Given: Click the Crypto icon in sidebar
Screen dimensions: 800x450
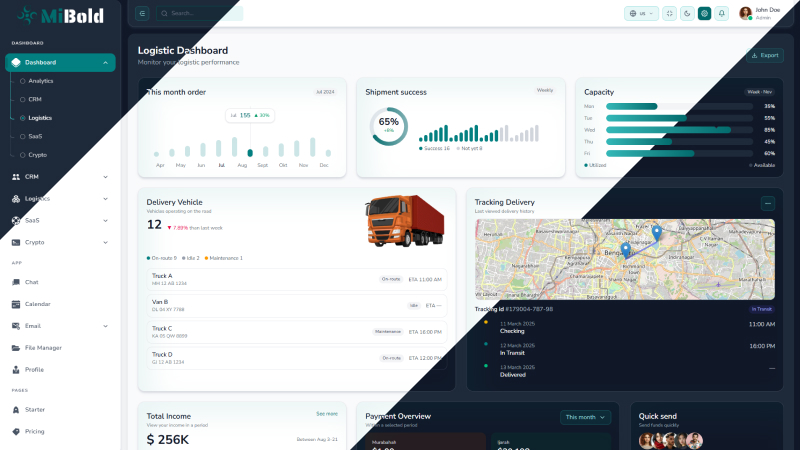Looking at the screenshot, I should (x=16, y=243).
